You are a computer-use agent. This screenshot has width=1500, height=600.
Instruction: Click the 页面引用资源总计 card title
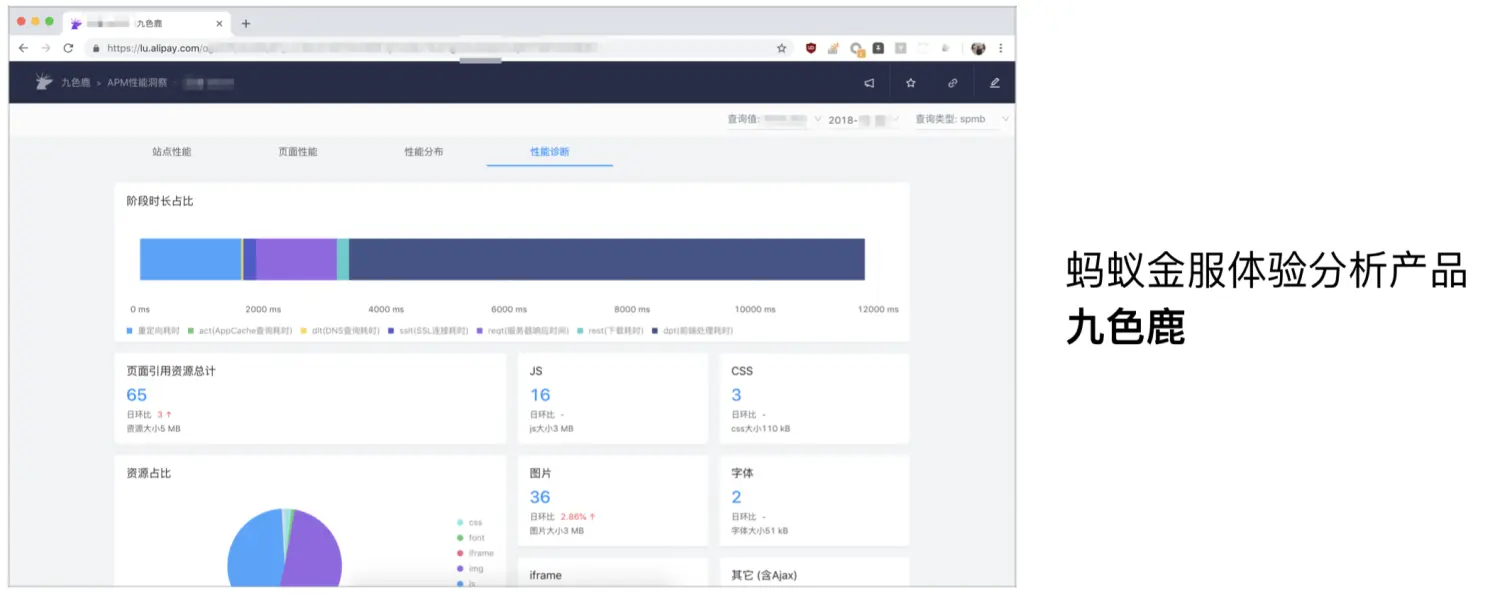click(171, 371)
